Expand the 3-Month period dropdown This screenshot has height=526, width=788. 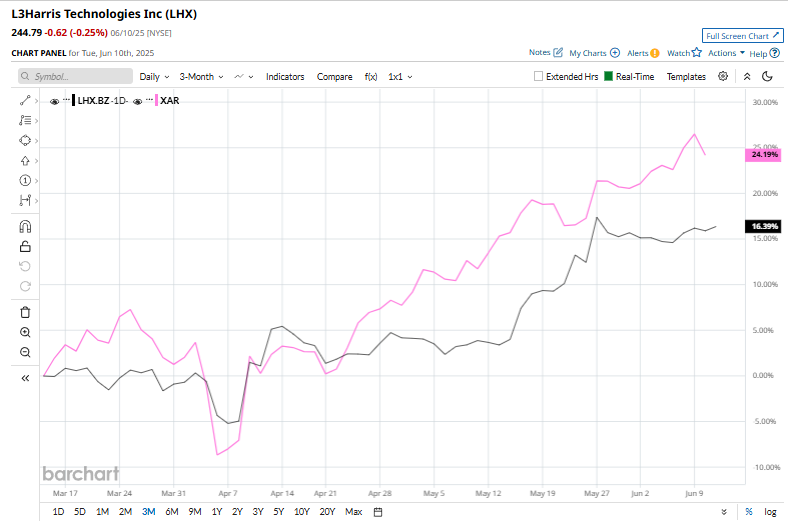(x=201, y=76)
